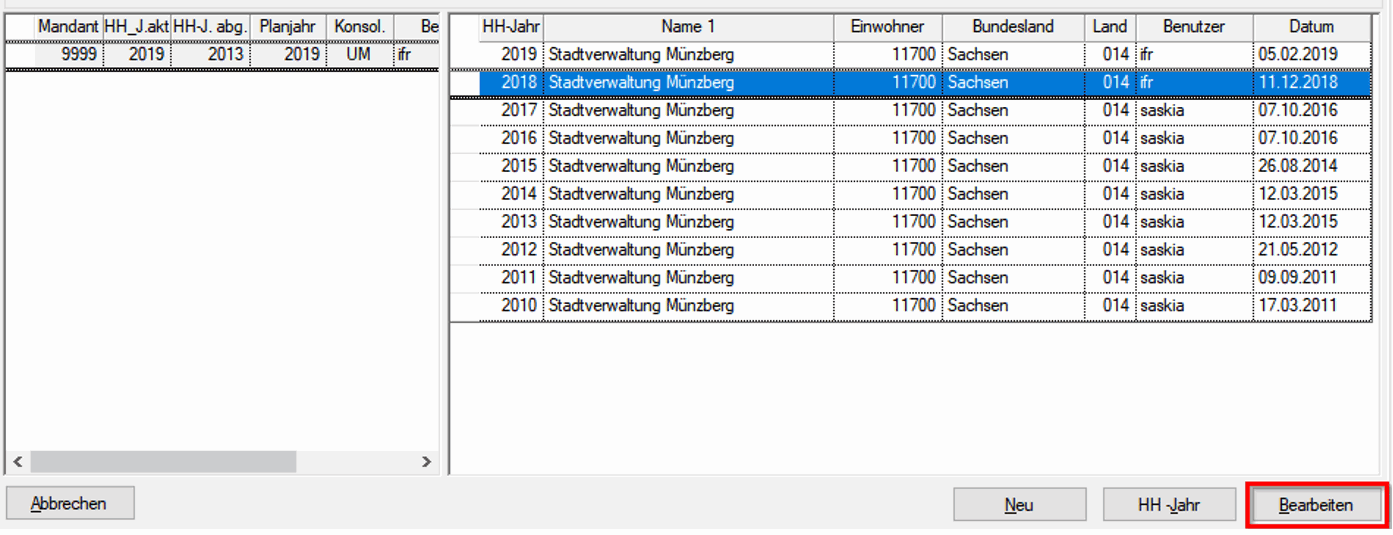Click the left panel horizontal scrollbar thumb

tap(162, 461)
